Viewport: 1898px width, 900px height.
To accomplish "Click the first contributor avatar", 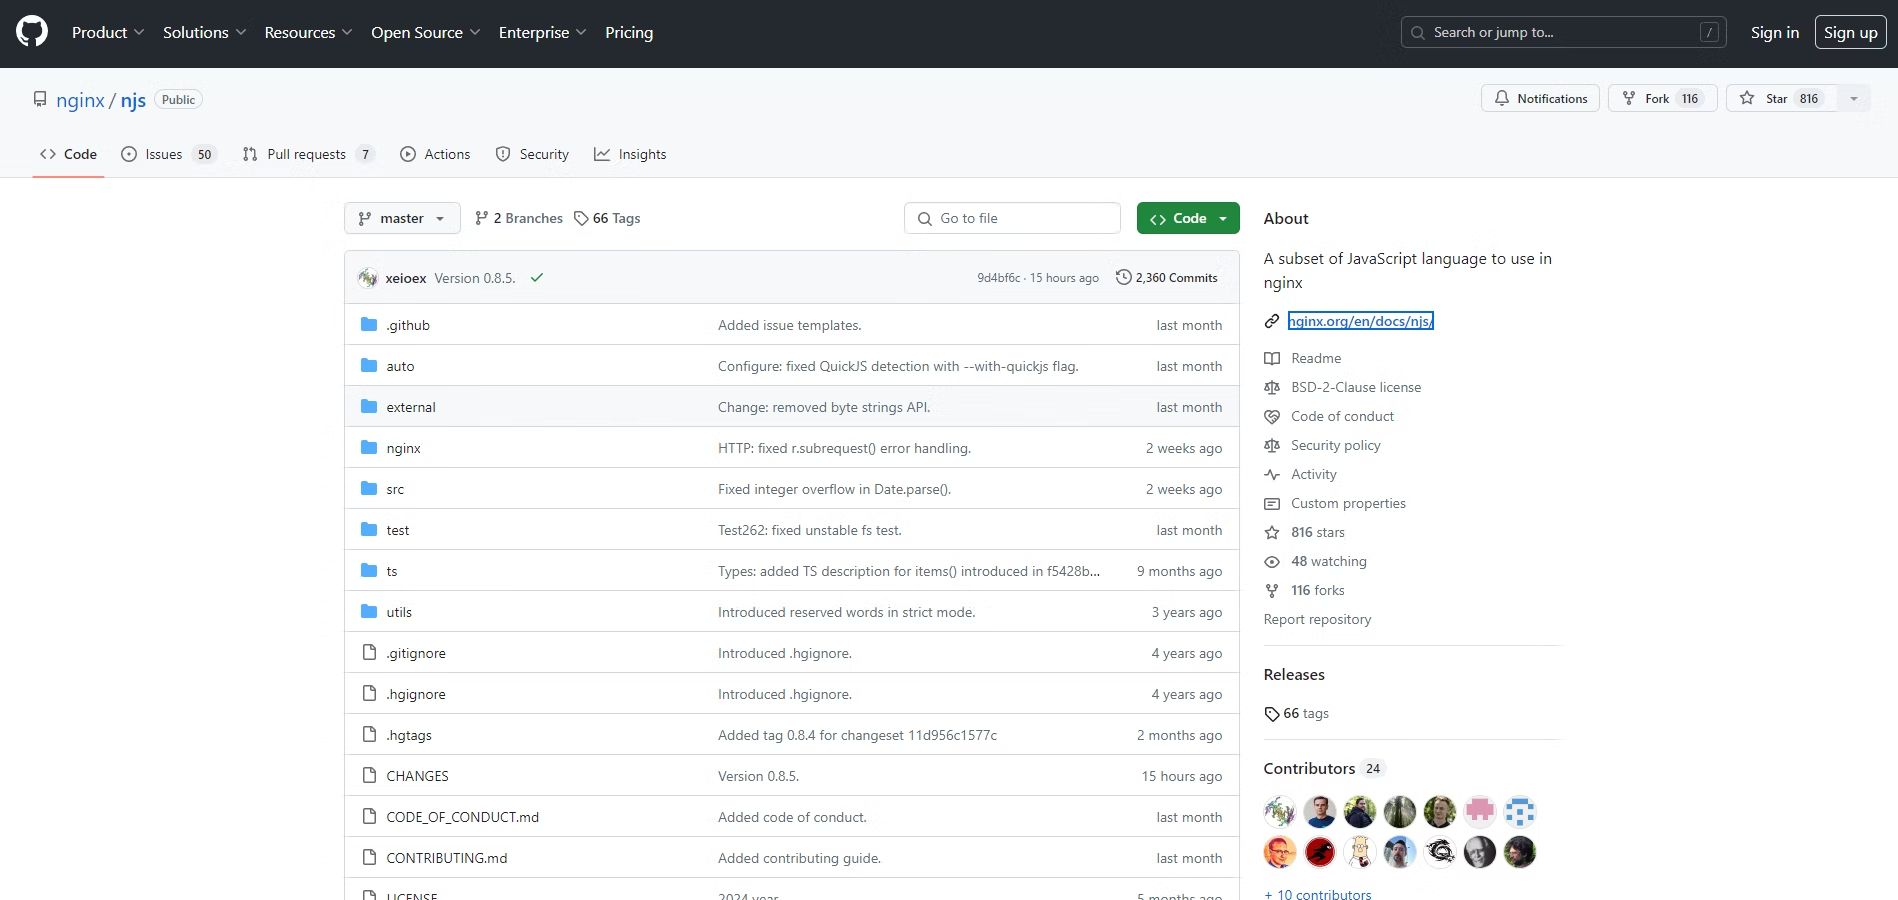I will click(1279, 812).
